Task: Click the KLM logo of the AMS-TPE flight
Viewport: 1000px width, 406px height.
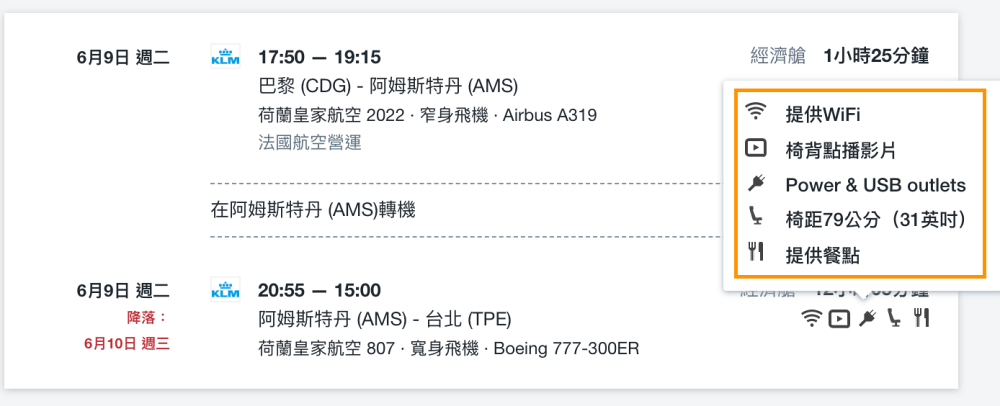Action: pyautogui.click(x=225, y=290)
